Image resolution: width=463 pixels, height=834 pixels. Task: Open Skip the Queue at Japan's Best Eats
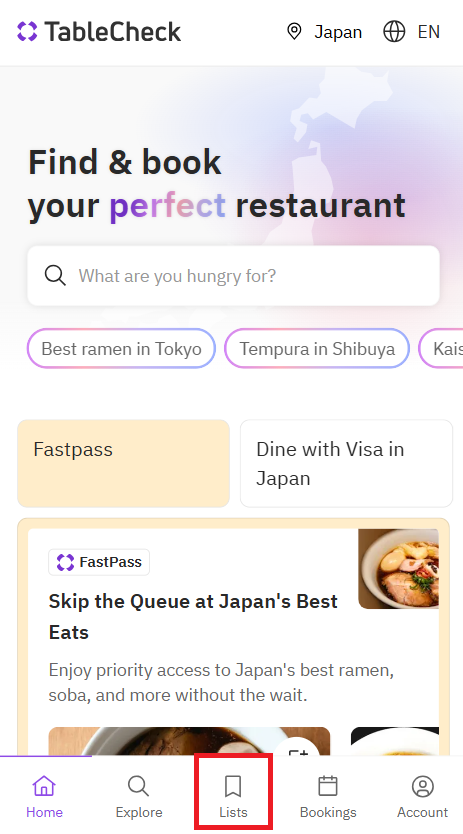click(x=193, y=616)
